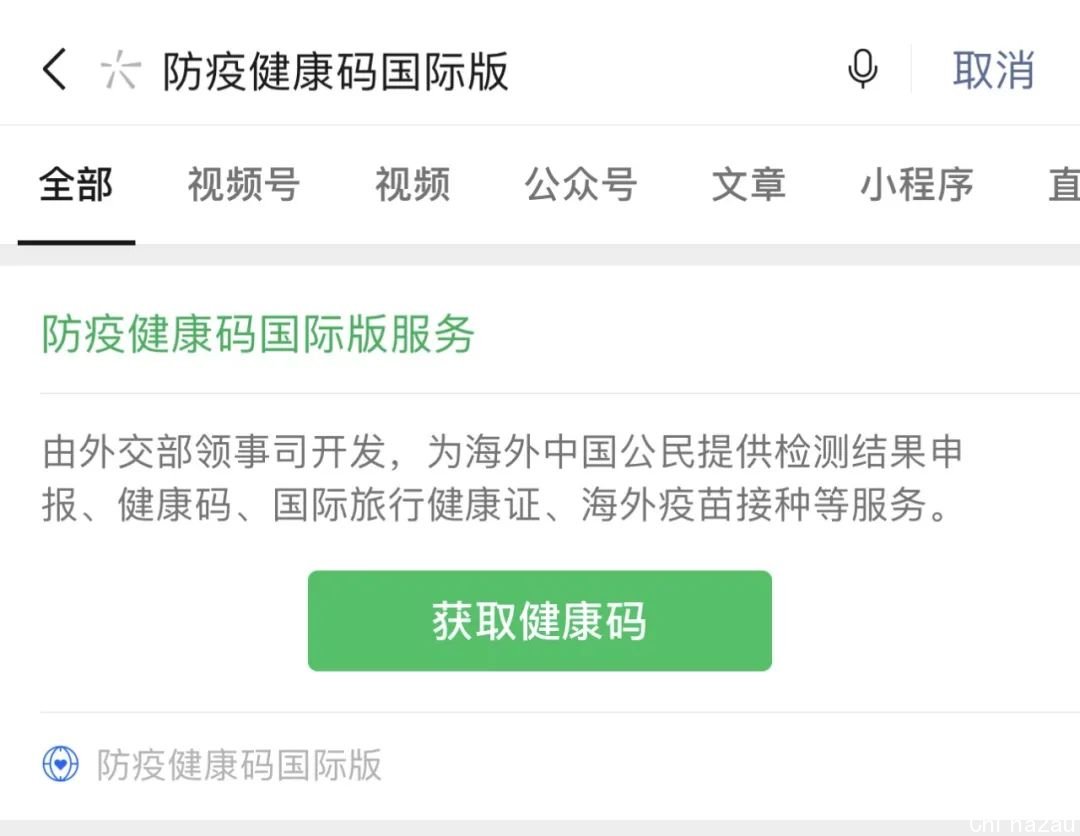The width and height of the screenshot is (1080, 836).
Task: Click the black underline beneath 全部 tab
Action: (76, 242)
